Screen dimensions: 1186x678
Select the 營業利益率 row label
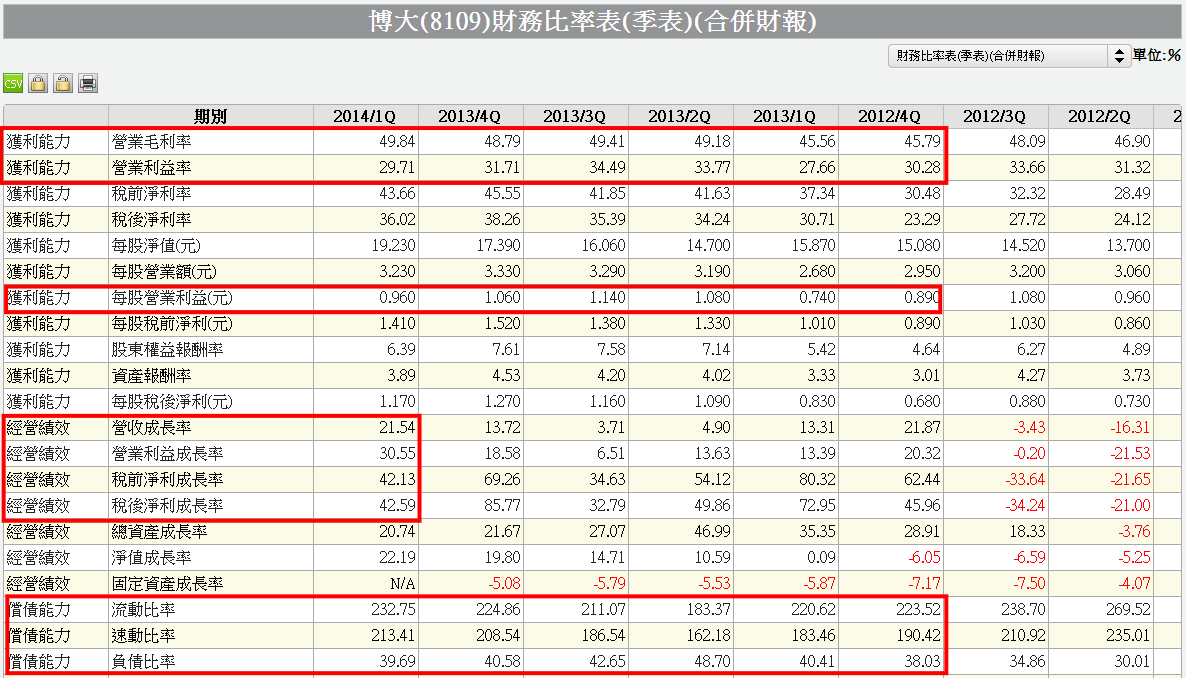coord(151,167)
